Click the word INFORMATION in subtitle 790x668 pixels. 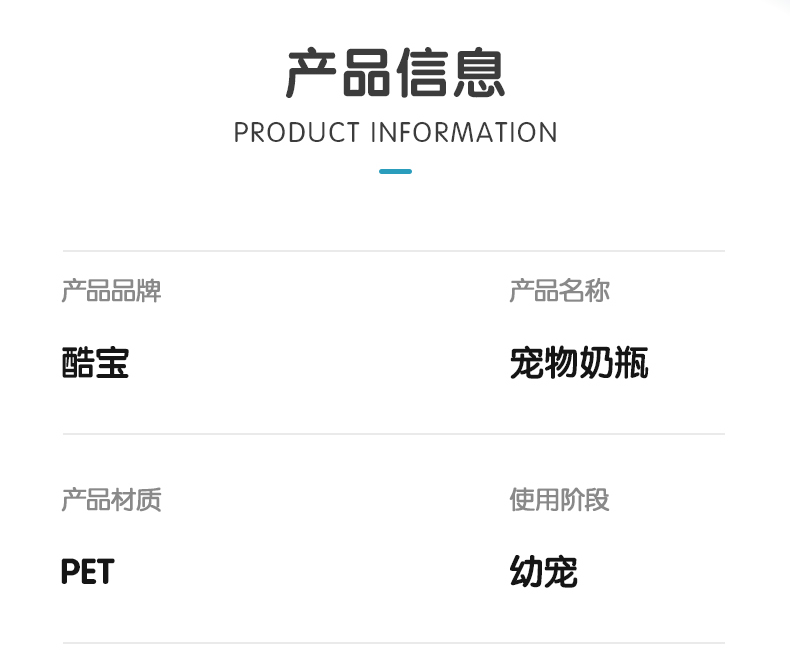[x=464, y=133]
